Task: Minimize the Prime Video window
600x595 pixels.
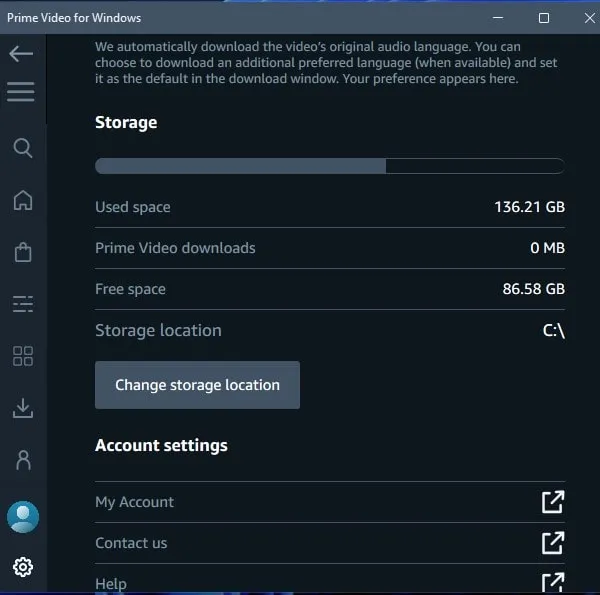Action: [x=498, y=18]
